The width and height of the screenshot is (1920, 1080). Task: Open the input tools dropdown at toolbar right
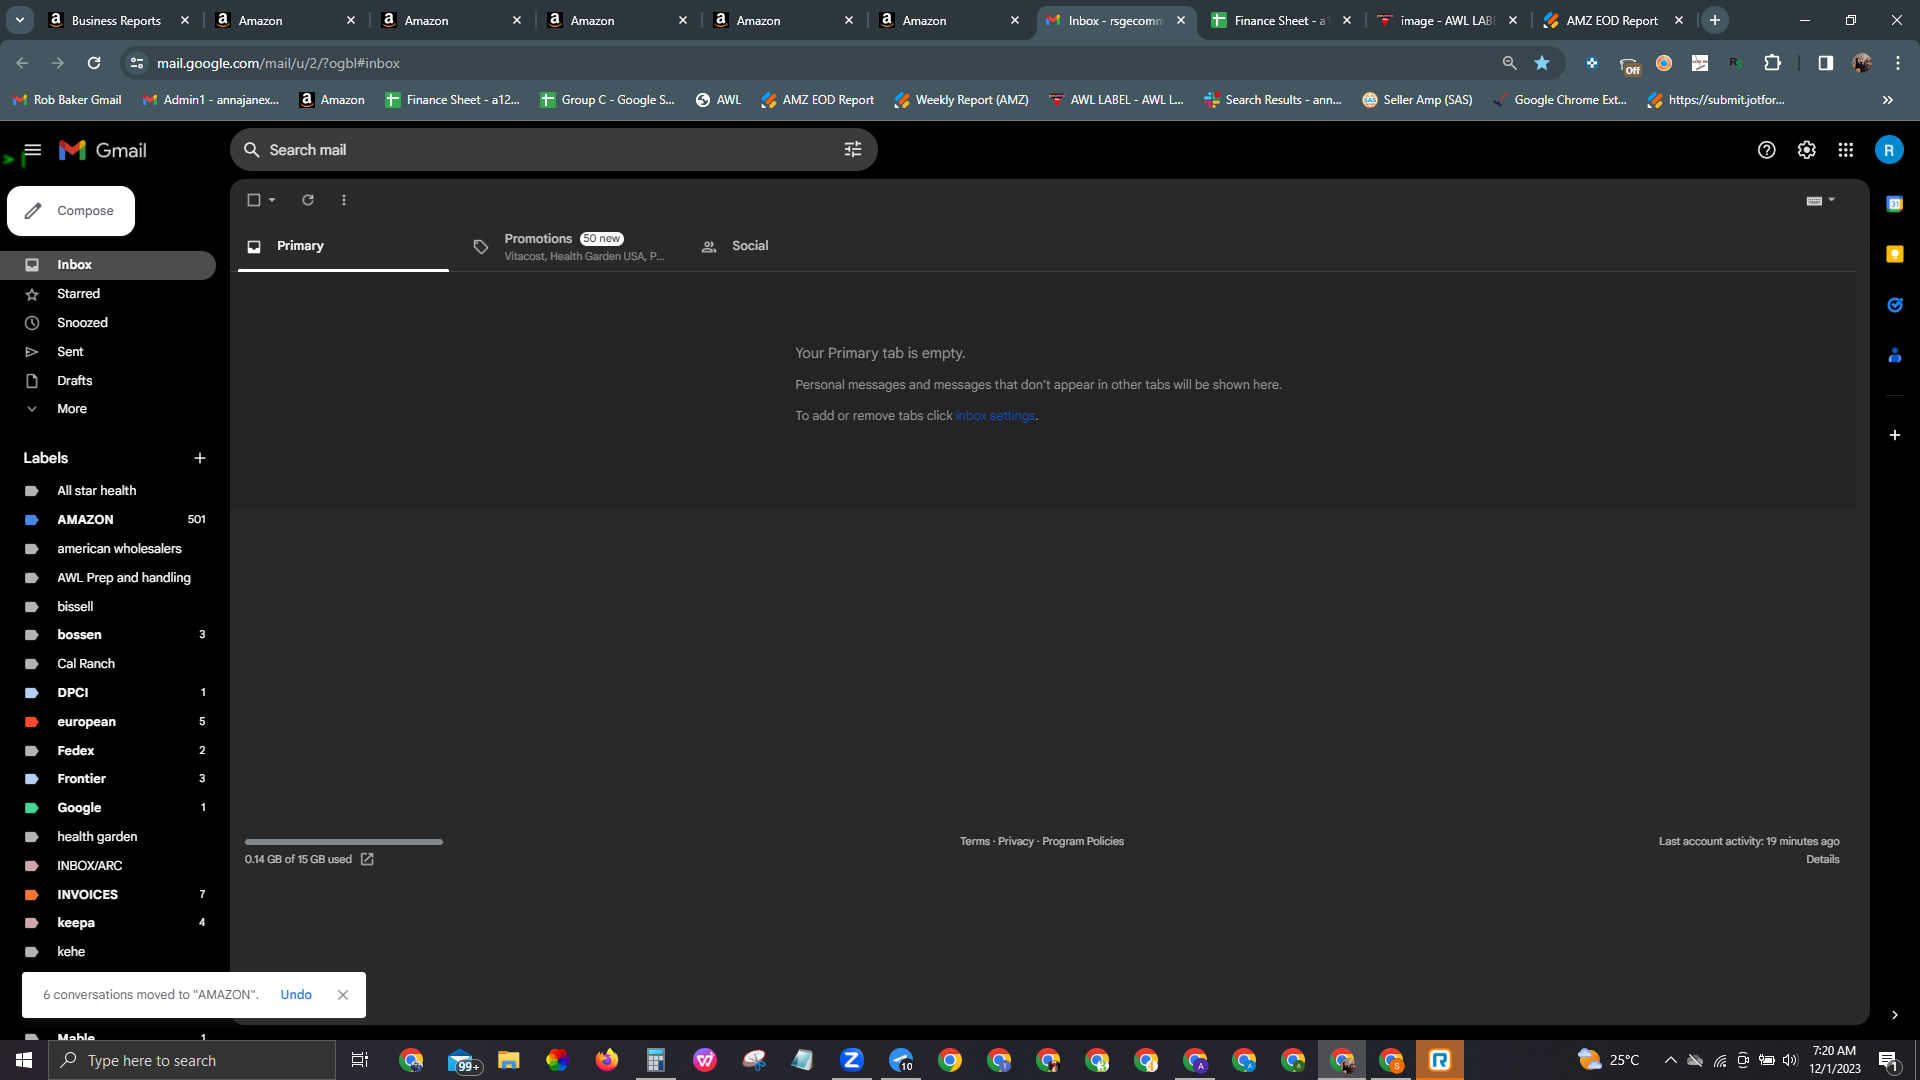1821,200
